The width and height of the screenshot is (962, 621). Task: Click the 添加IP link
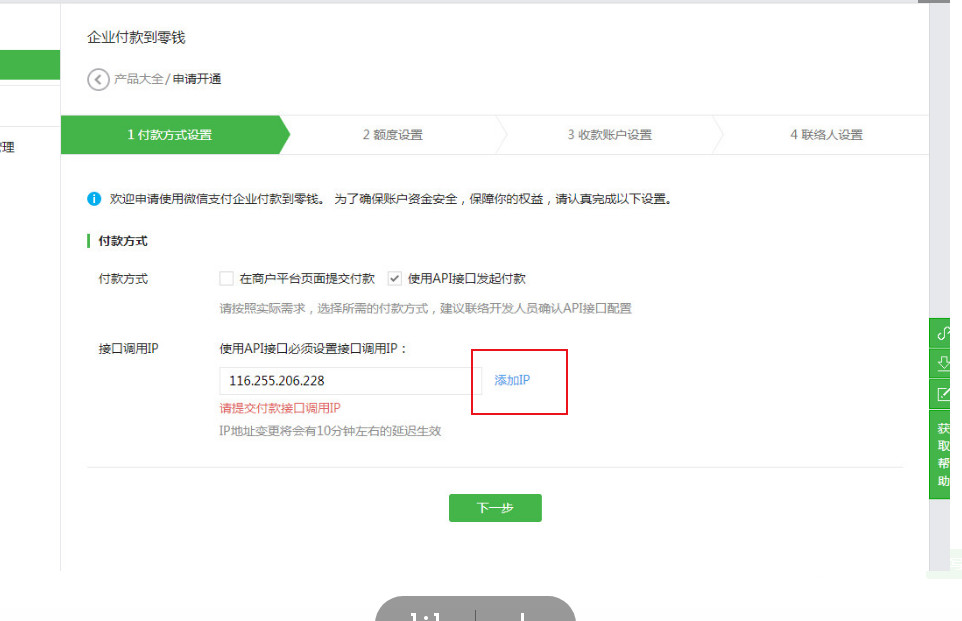click(x=512, y=380)
